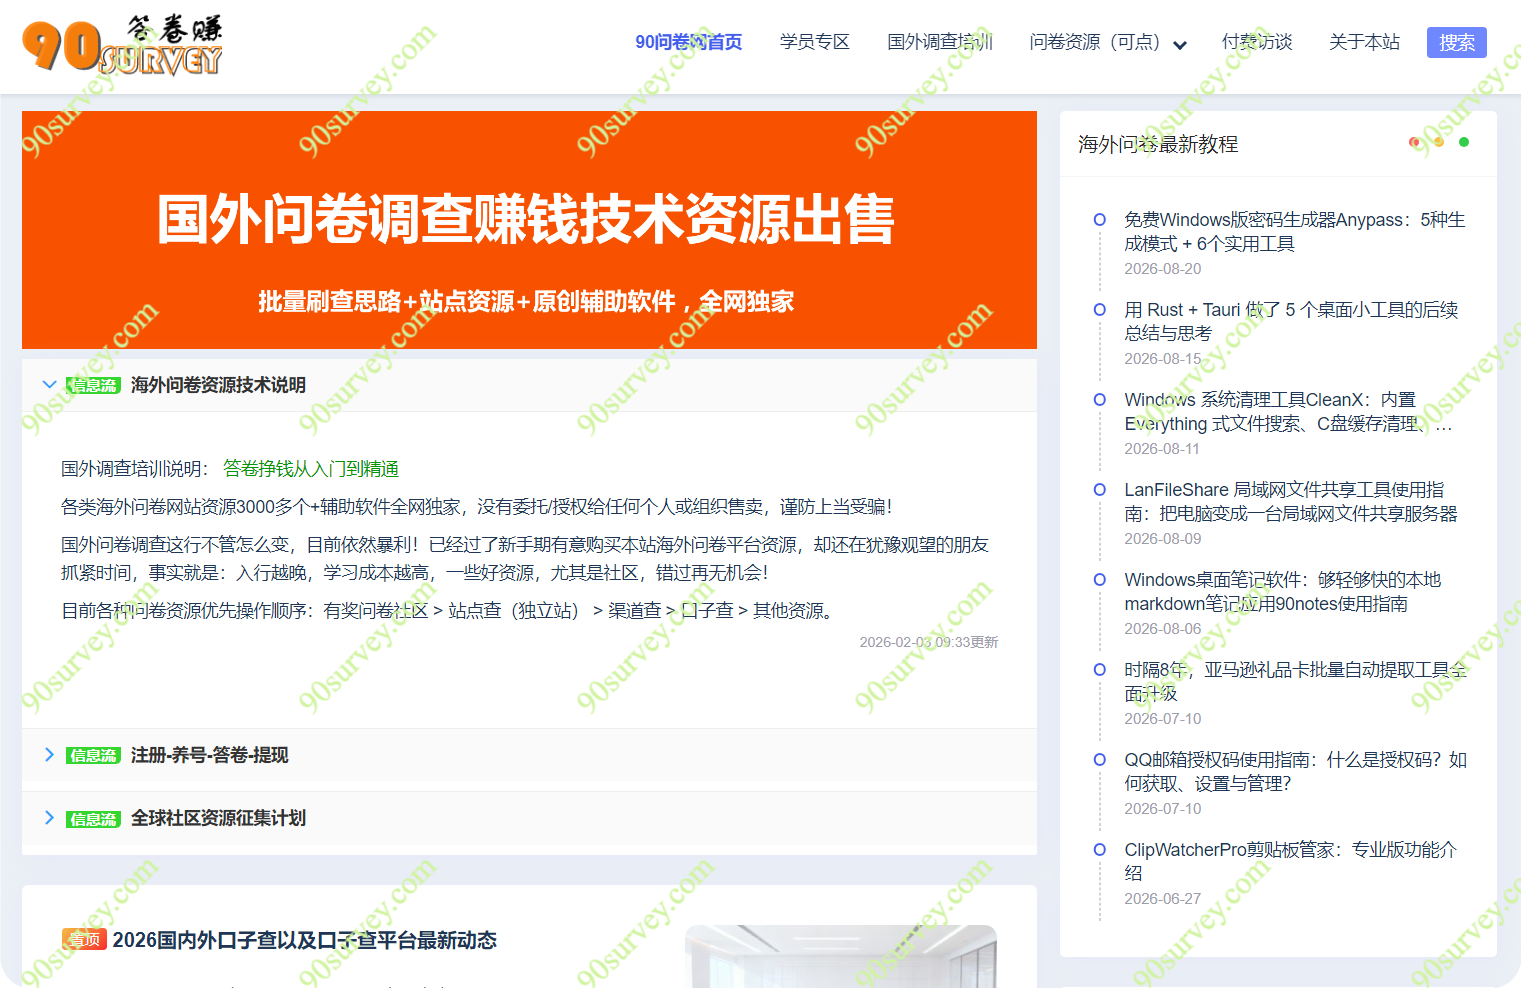The height and width of the screenshot is (988, 1521).
Task: Click the red dot in 海外问卷最新教程 header
Action: (x=1414, y=142)
